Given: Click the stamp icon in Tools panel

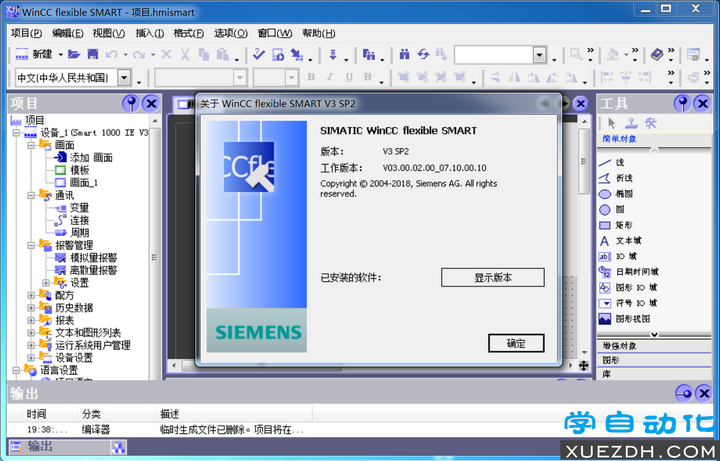Looking at the screenshot, I should pyautogui.click(x=631, y=123).
